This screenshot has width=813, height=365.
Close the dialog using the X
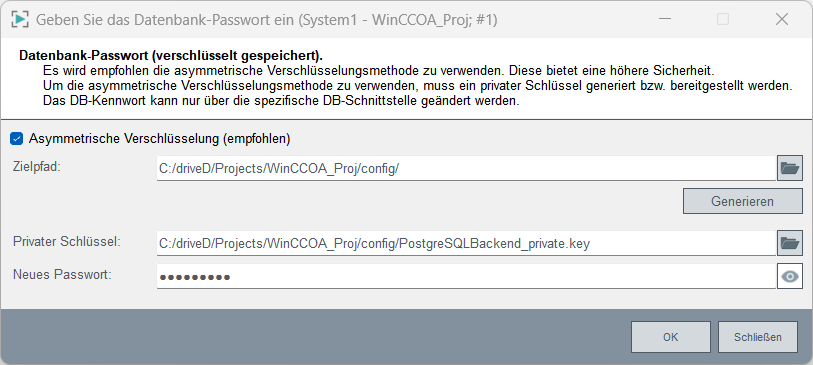coord(782,20)
